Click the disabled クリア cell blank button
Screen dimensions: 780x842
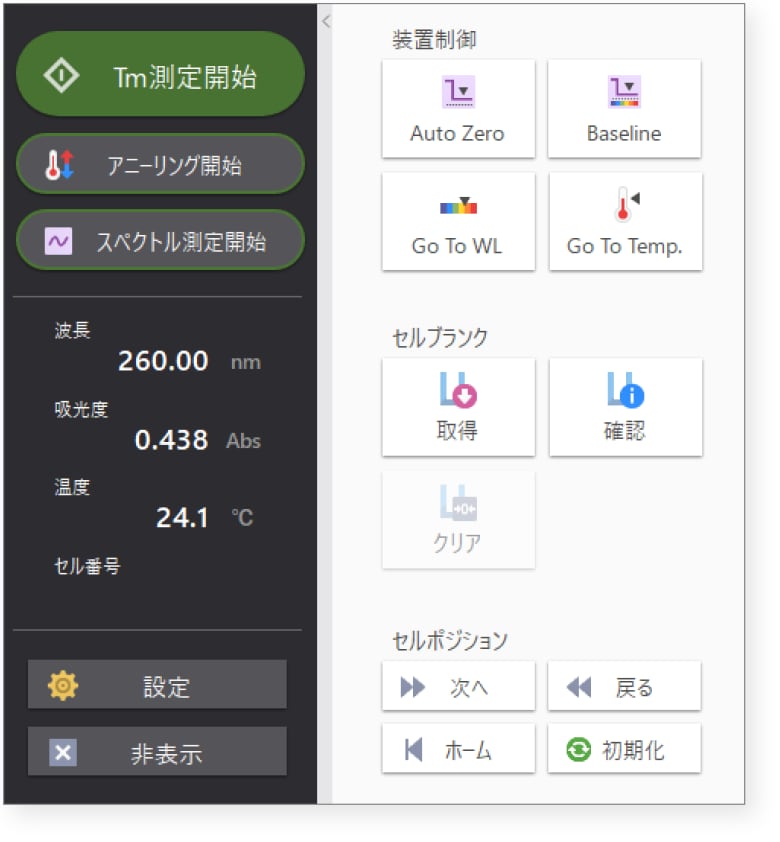point(458,520)
